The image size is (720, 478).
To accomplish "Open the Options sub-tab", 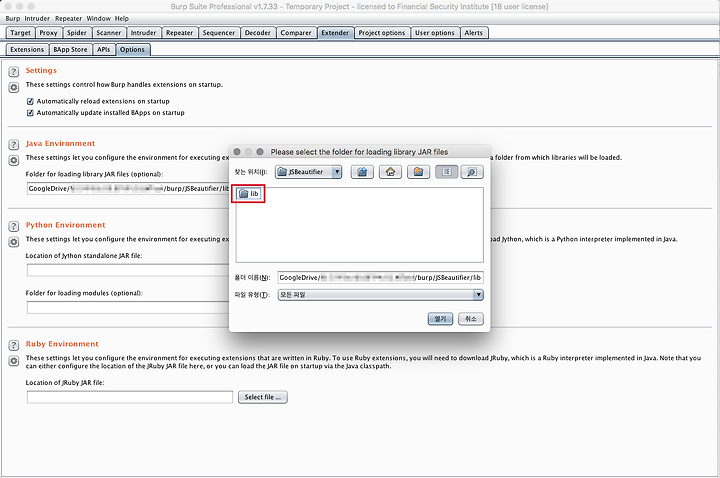I will pos(132,50).
